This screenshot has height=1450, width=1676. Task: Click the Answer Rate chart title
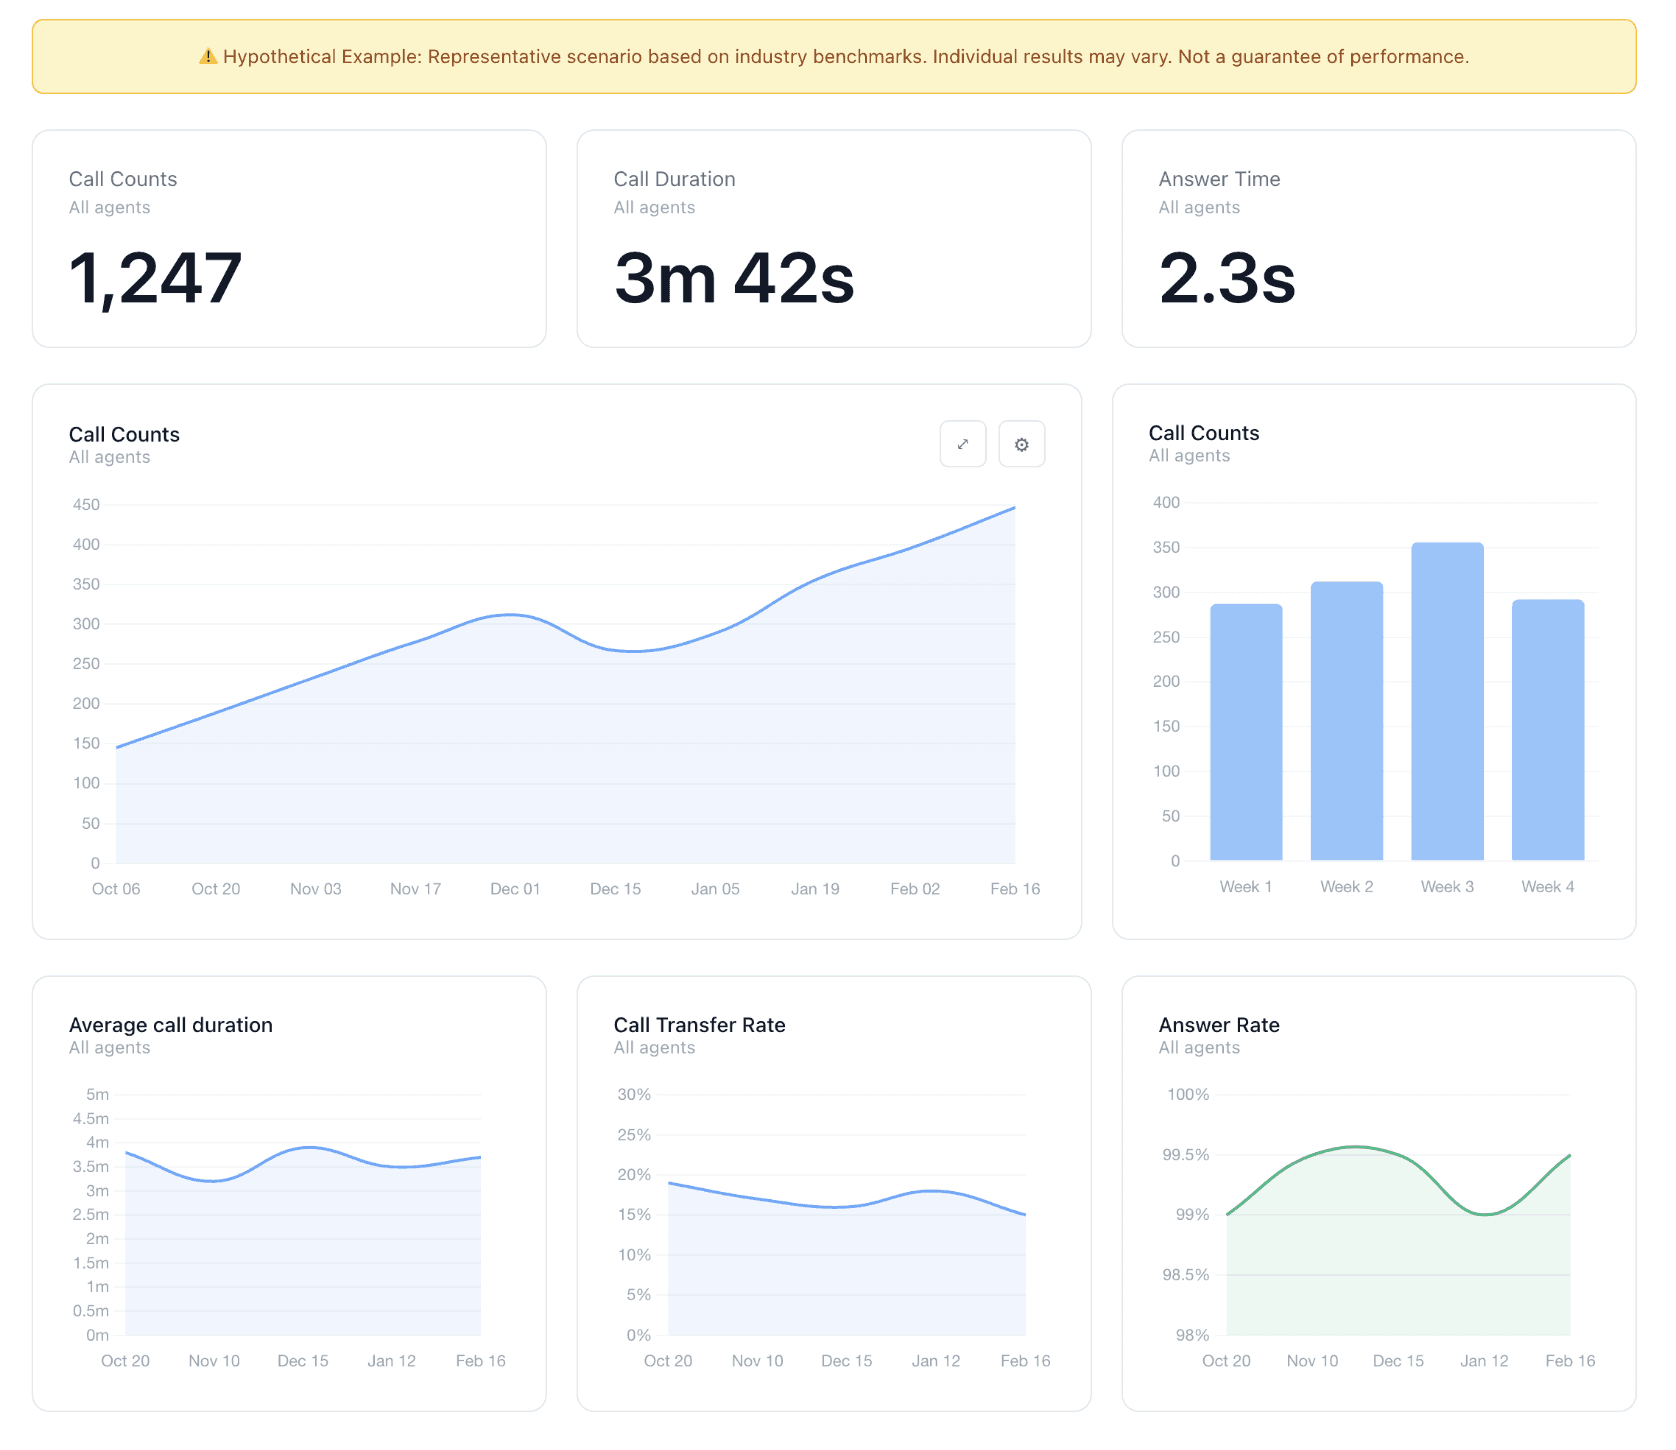1219,1025
